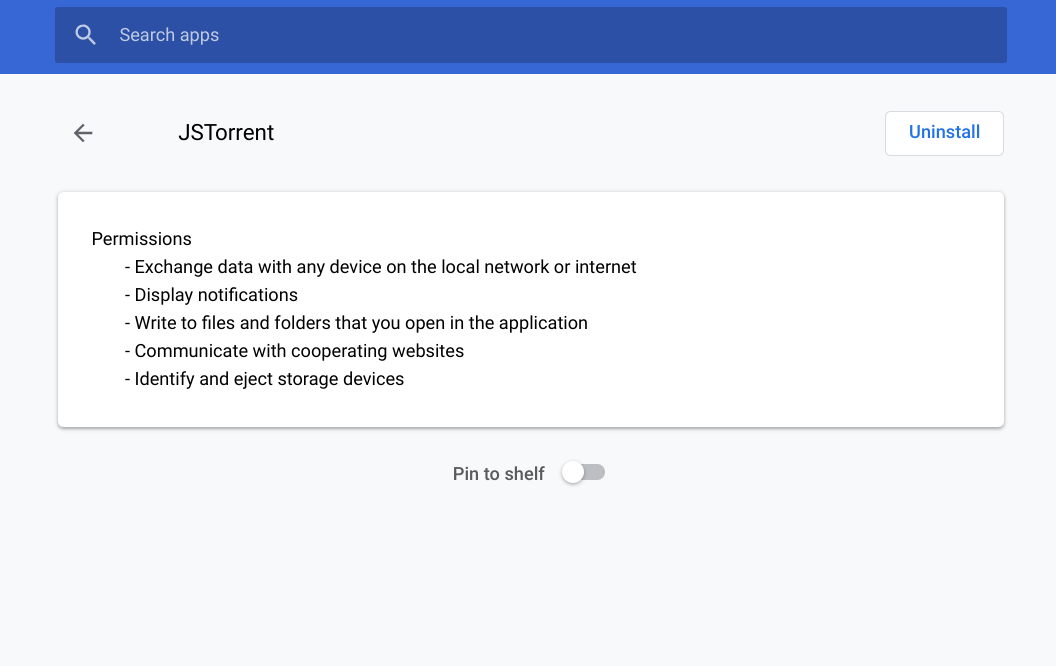Click the Permissions heading
1056x666 pixels.
(x=141, y=239)
